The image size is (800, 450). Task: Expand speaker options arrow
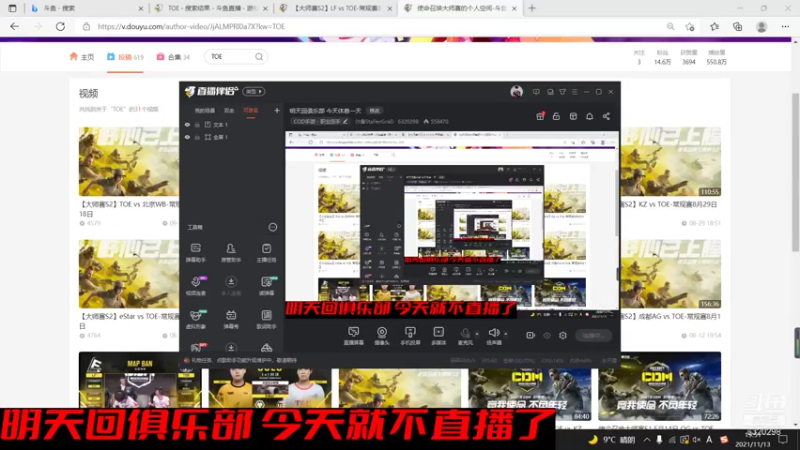[x=506, y=334]
